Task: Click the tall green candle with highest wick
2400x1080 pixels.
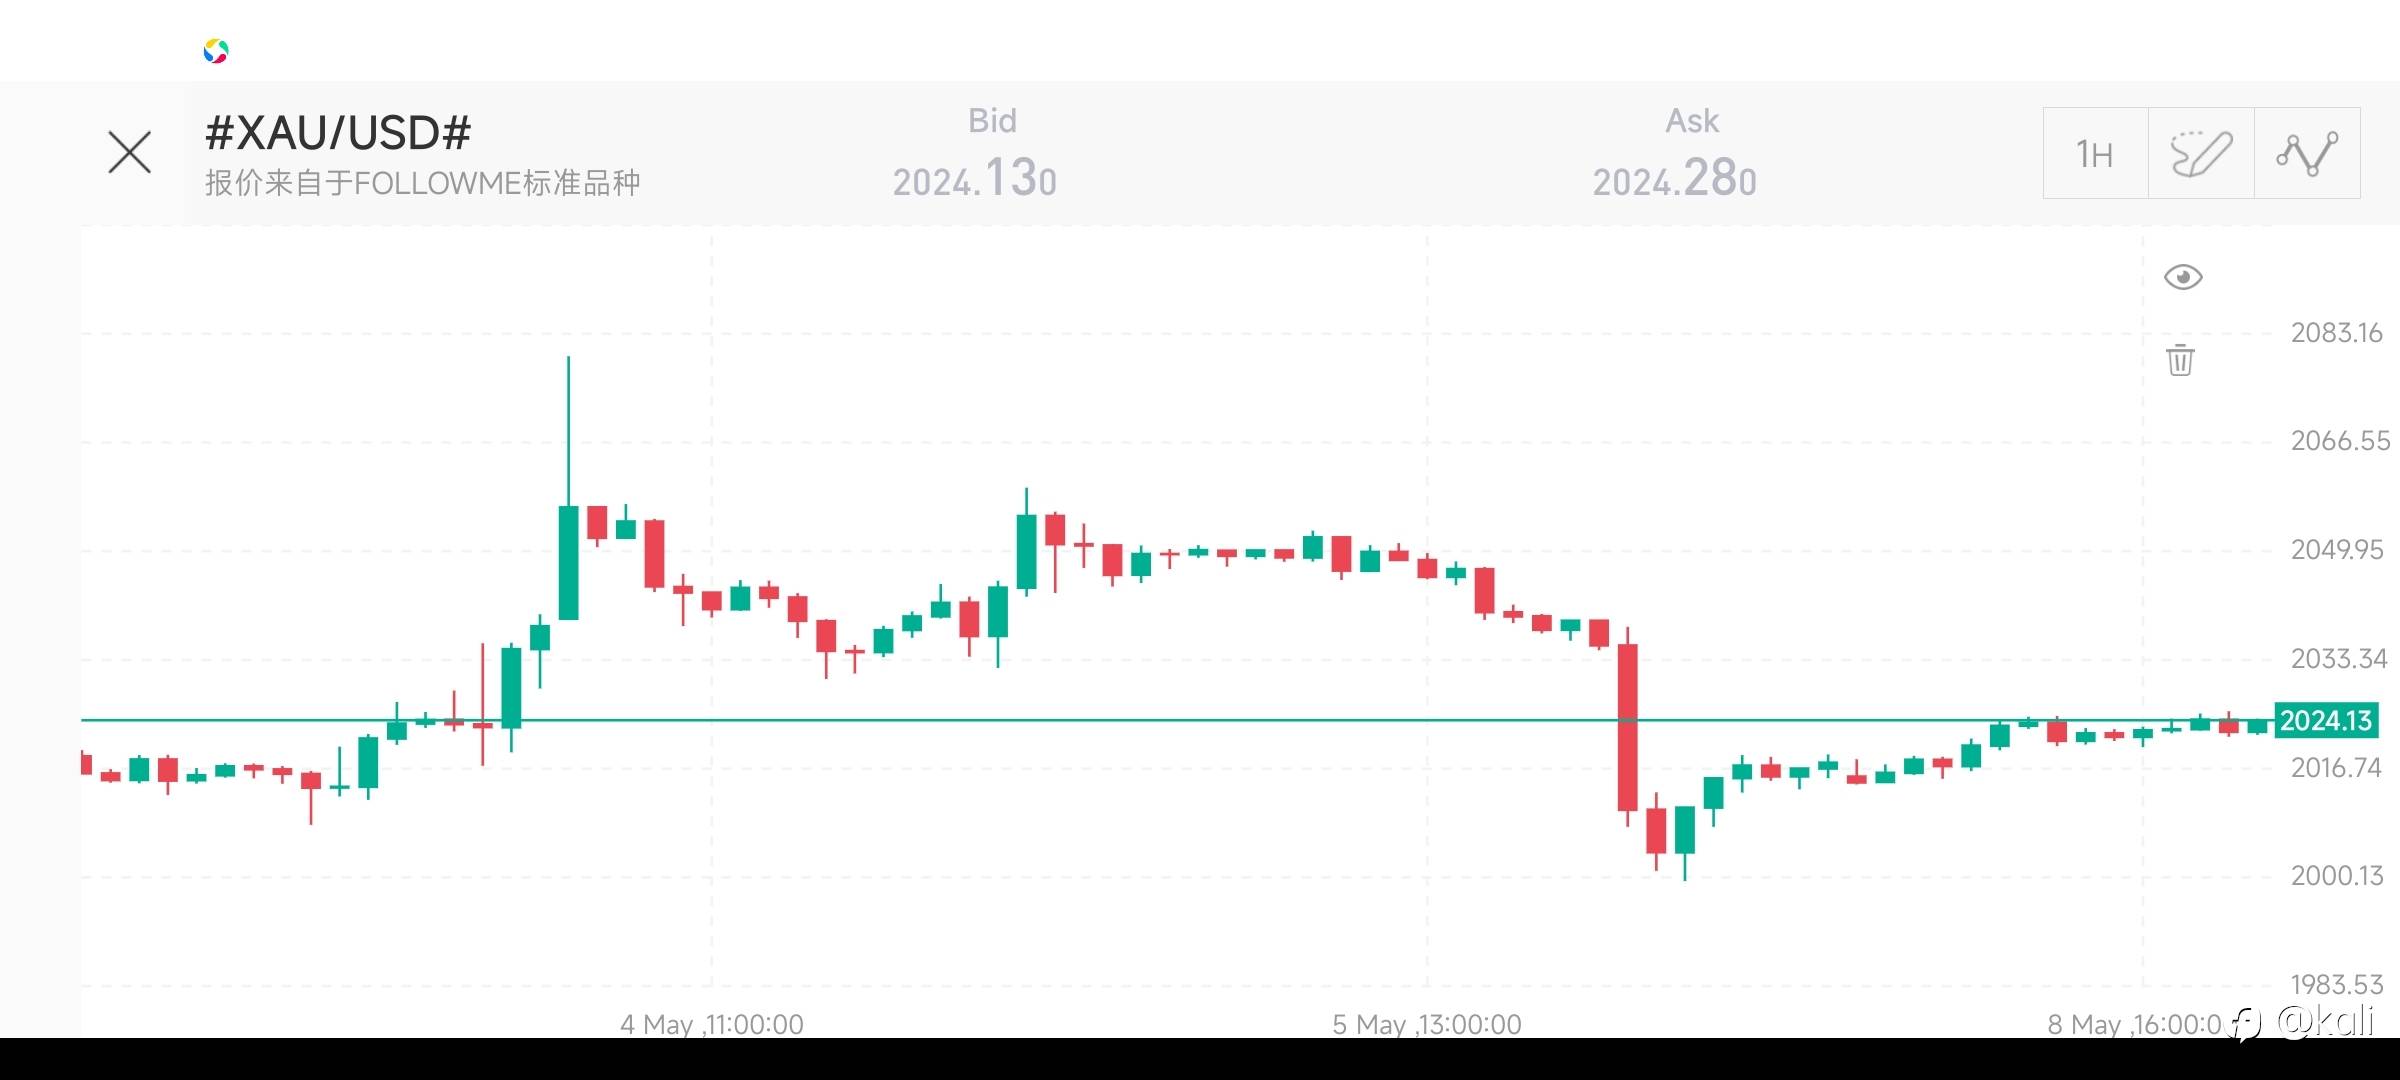Action: [x=568, y=562]
